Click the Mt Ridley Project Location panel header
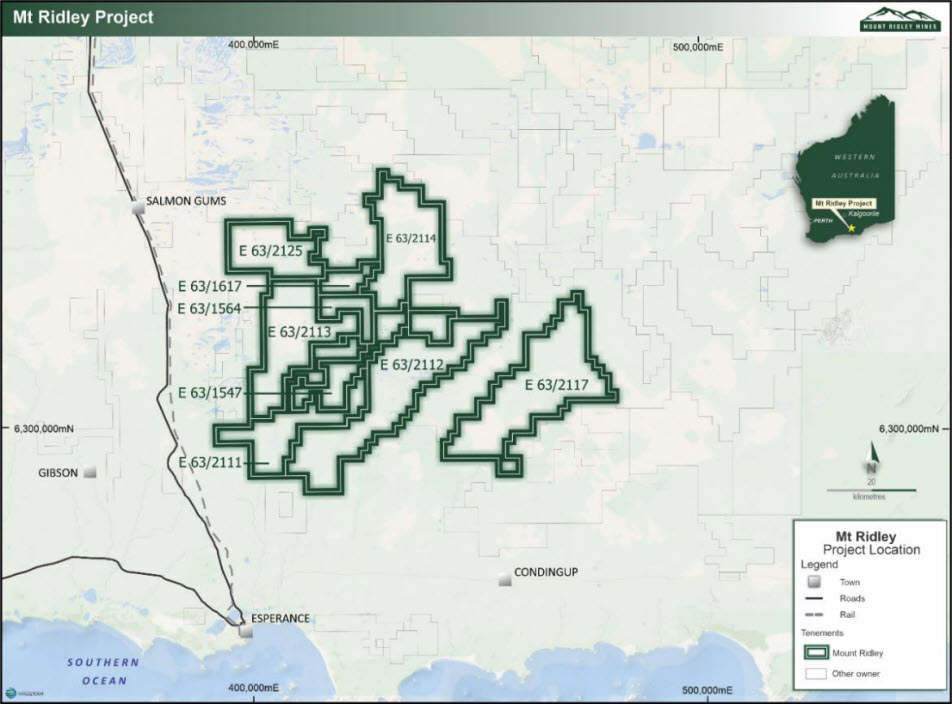The image size is (952, 704). [870, 543]
